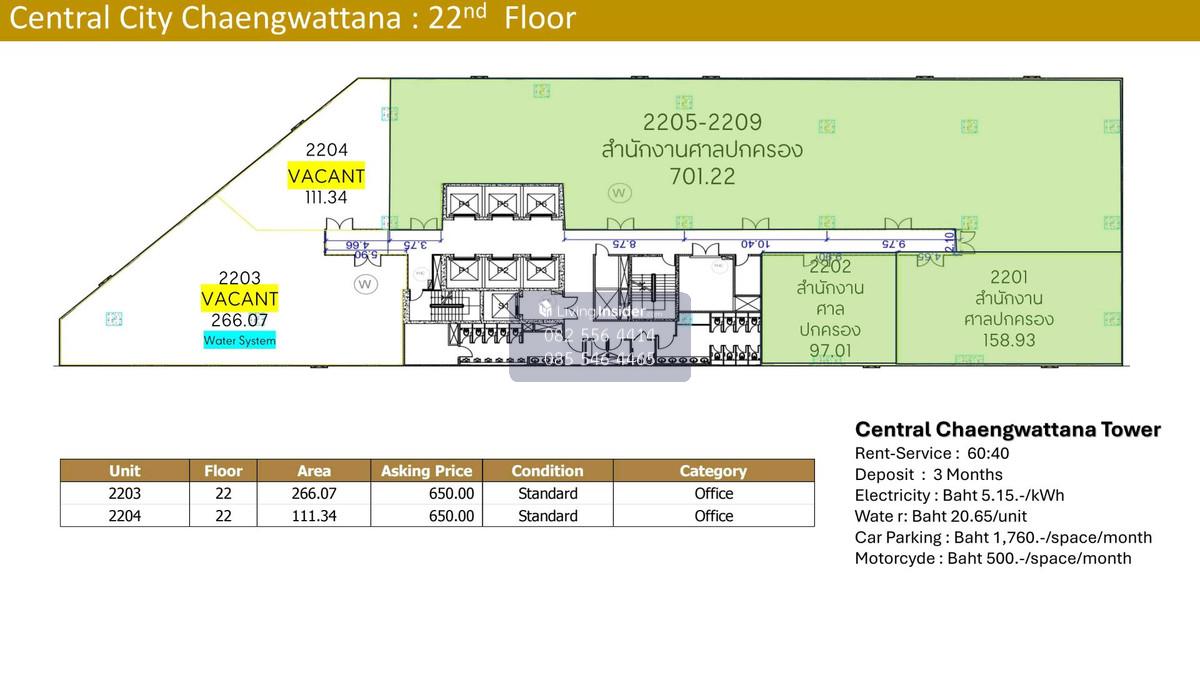Click the 22nd Floor slide title
Image resolution: width=1200 pixels, height=675 pixels.
(292, 19)
